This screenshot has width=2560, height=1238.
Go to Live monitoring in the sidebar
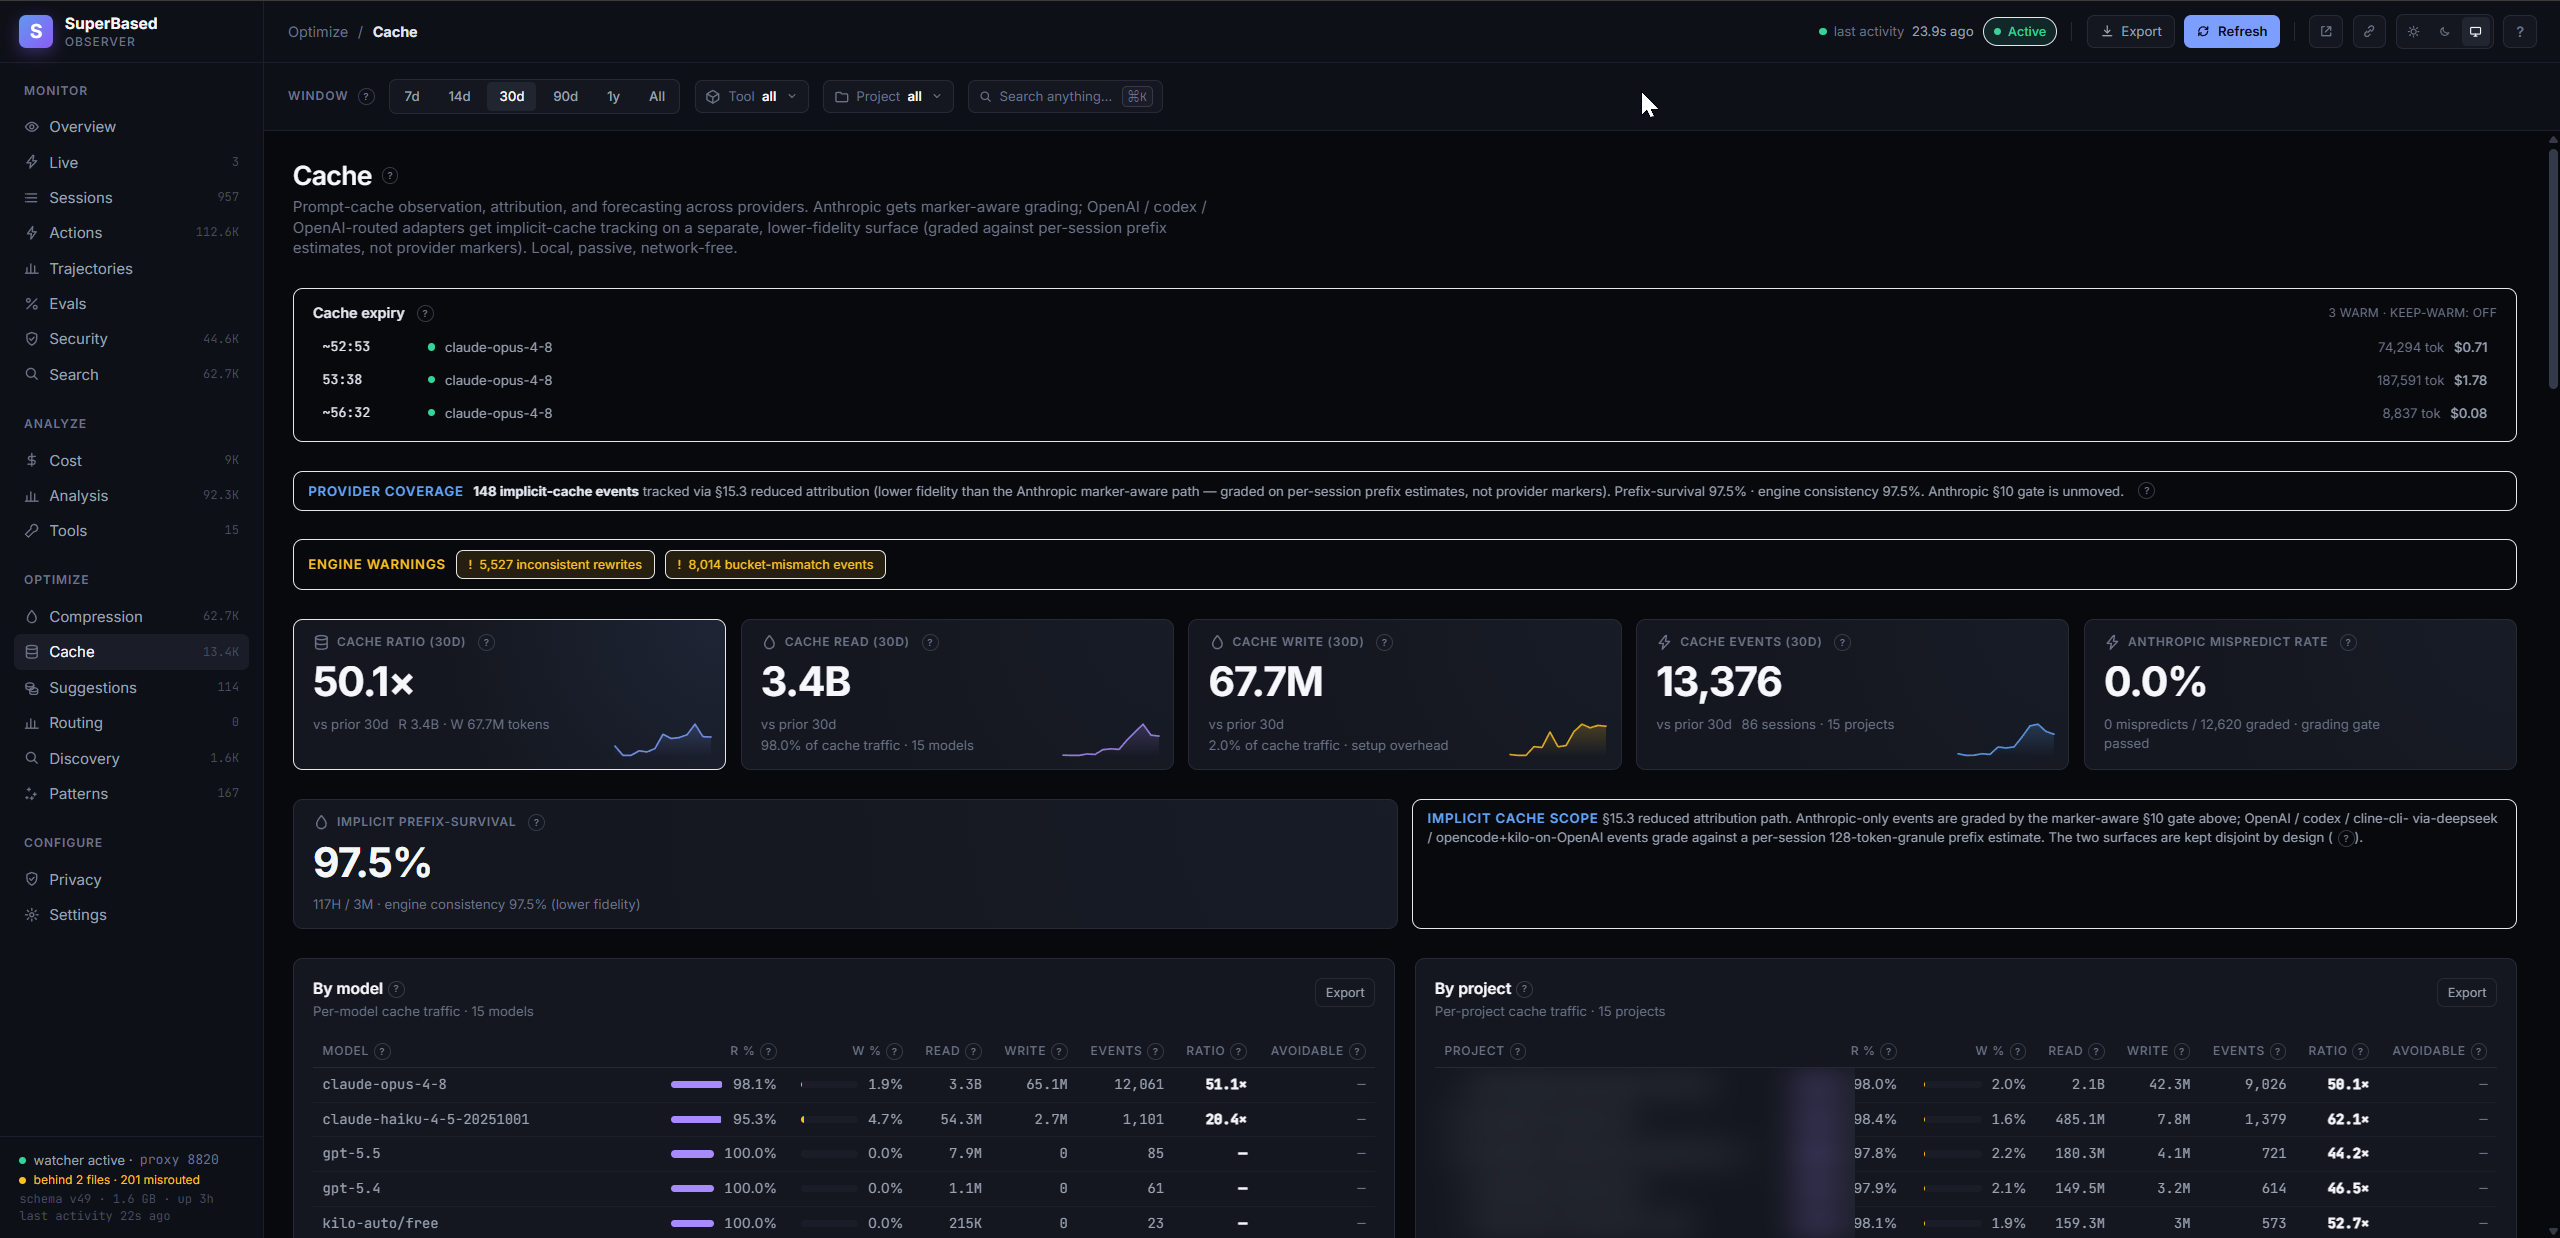pyautogui.click(x=131, y=162)
